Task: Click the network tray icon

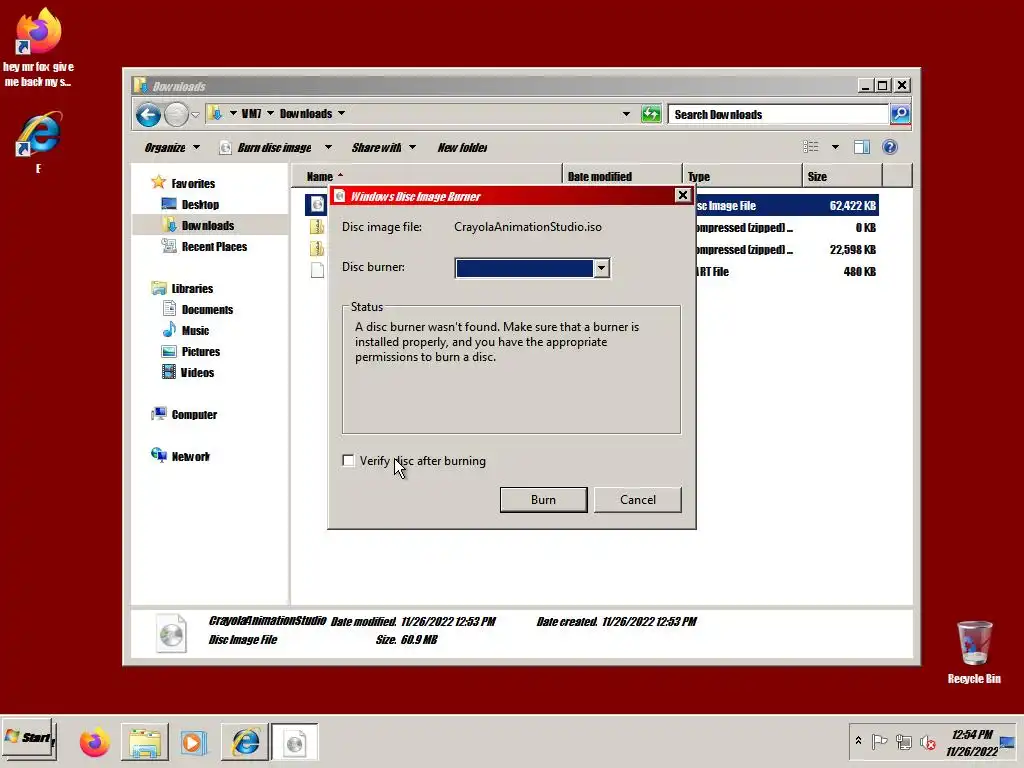Action: 904,742
